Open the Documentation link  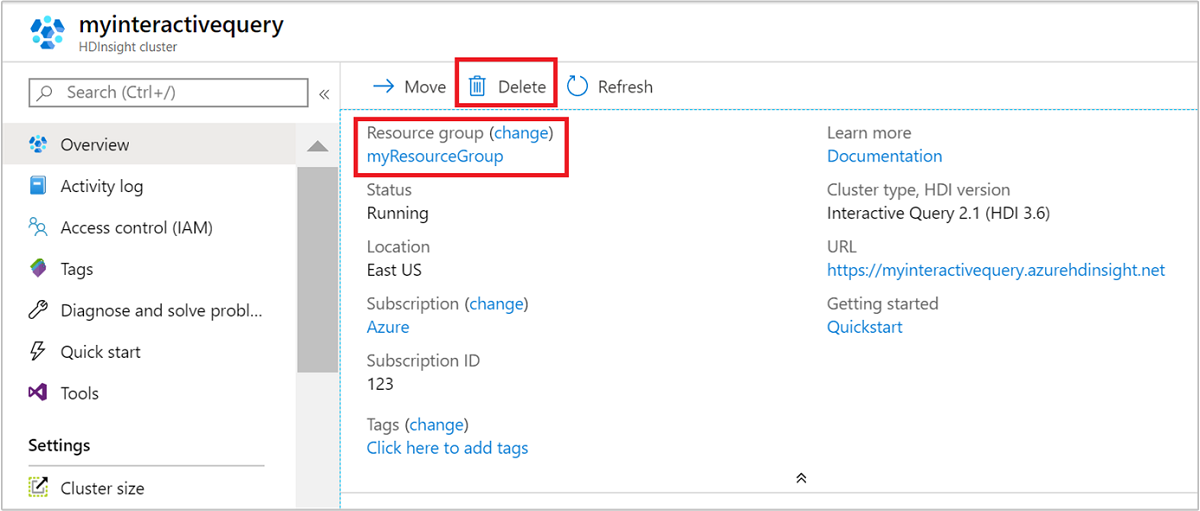click(x=884, y=156)
